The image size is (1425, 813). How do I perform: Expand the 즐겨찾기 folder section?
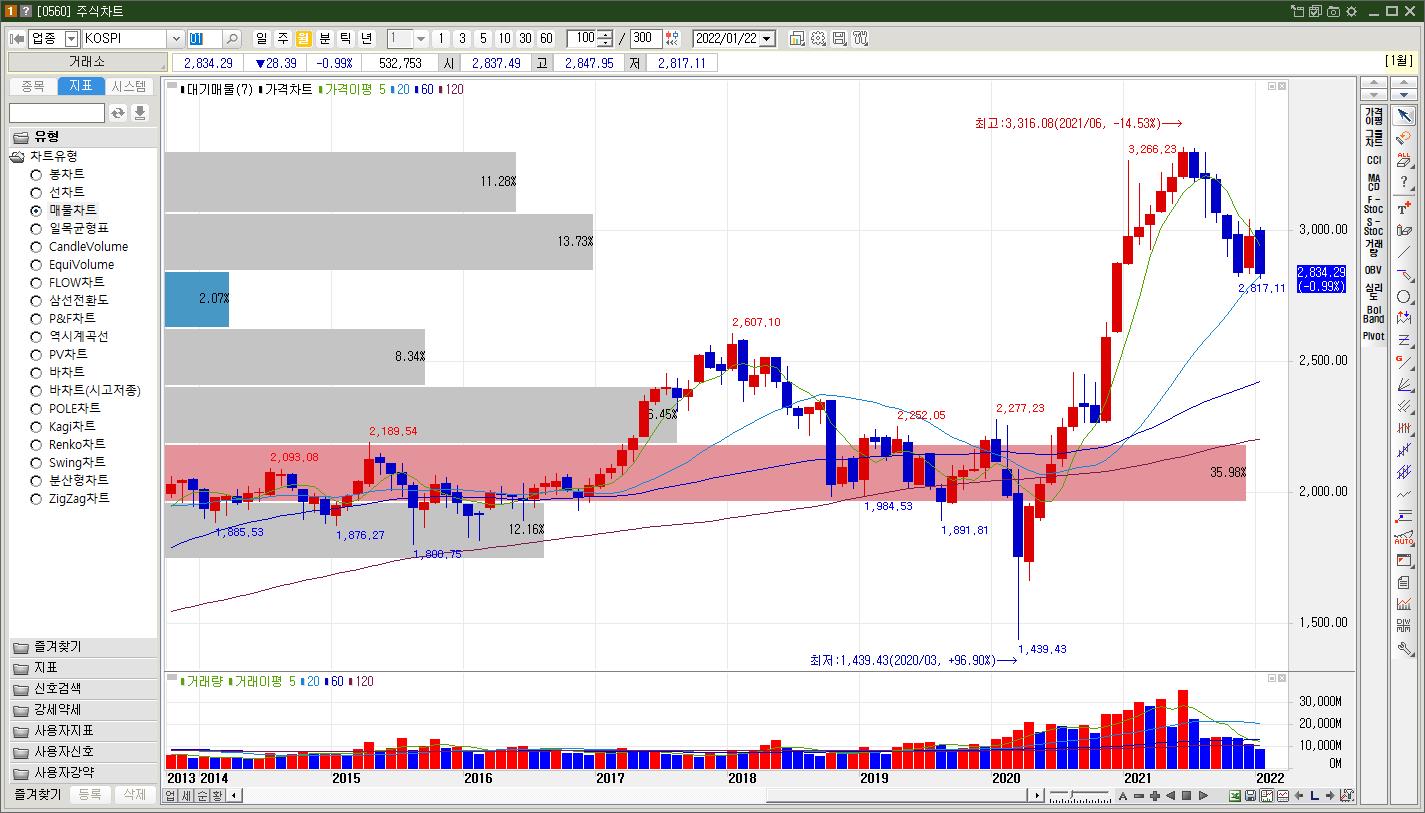click(x=83, y=647)
